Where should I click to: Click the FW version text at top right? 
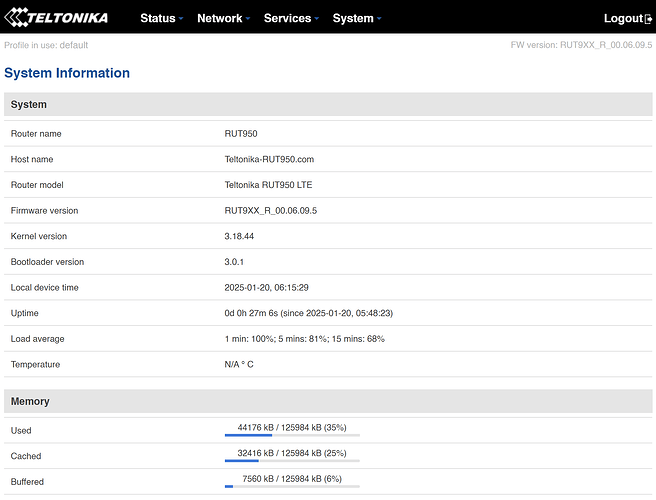pos(581,45)
